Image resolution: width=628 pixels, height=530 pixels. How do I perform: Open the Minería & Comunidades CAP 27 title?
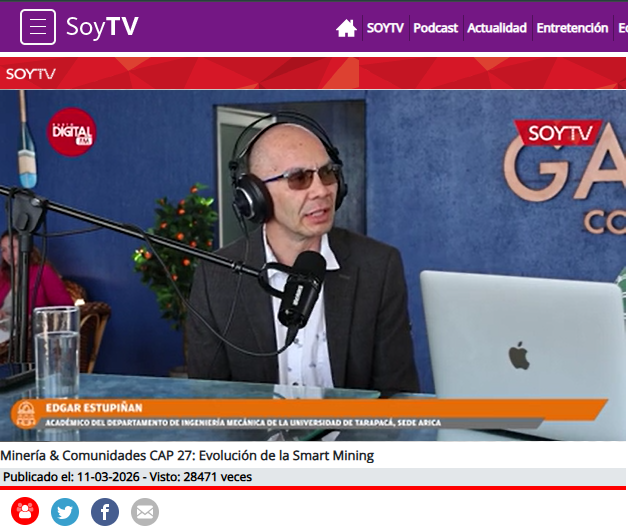point(187,456)
